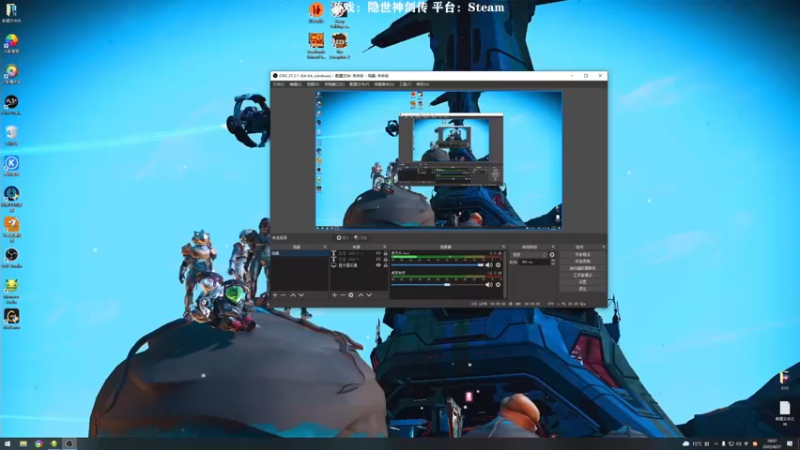This screenshot has height=450, width=800.
Task: Move the selected source down
Action: [x=369, y=295]
